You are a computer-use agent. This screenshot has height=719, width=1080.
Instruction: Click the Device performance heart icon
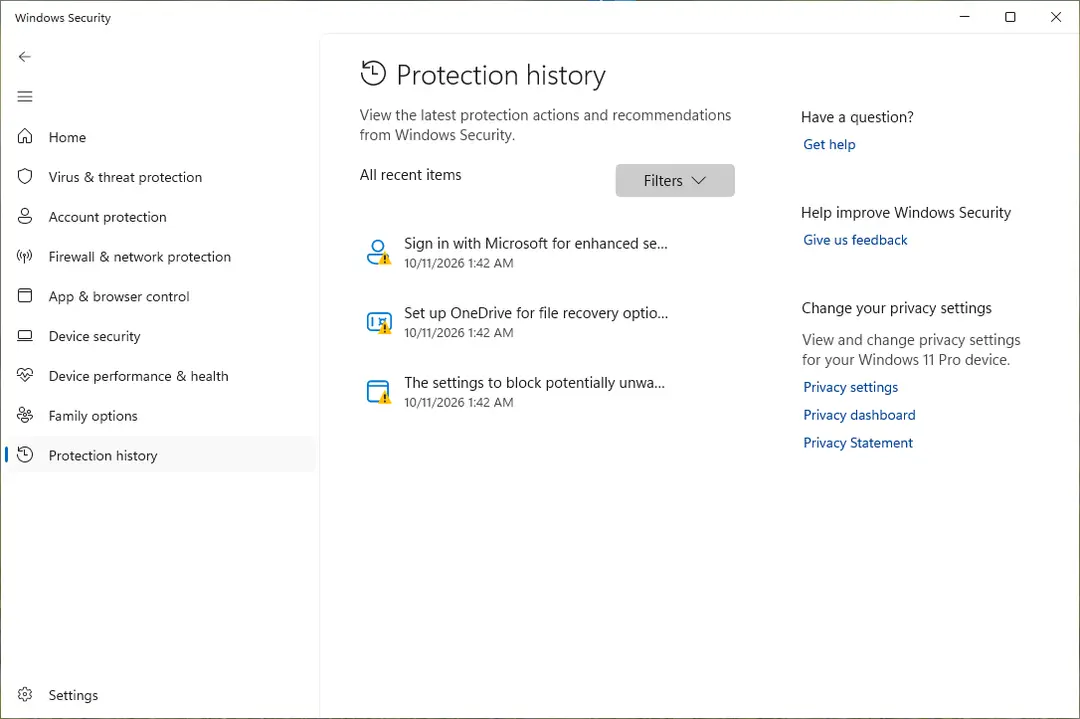(x=25, y=375)
